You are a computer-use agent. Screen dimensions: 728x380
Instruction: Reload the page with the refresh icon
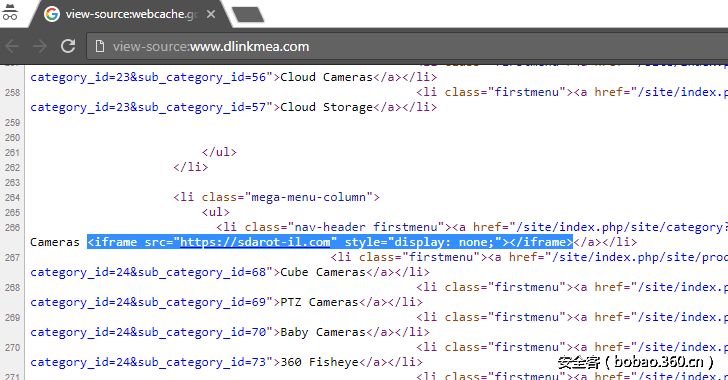68,46
